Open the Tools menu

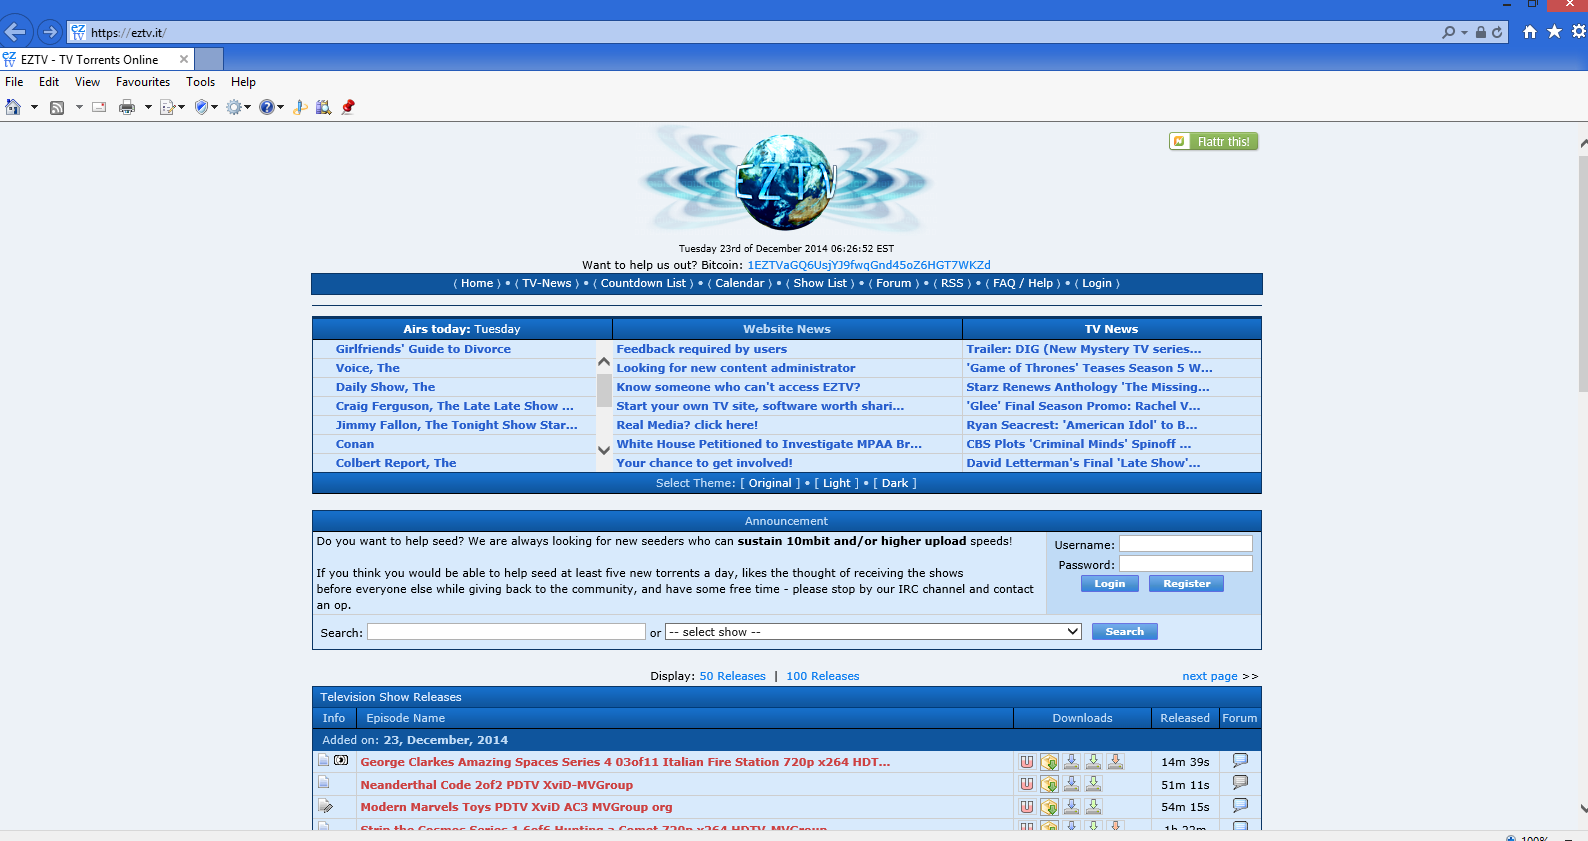tap(200, 82)
